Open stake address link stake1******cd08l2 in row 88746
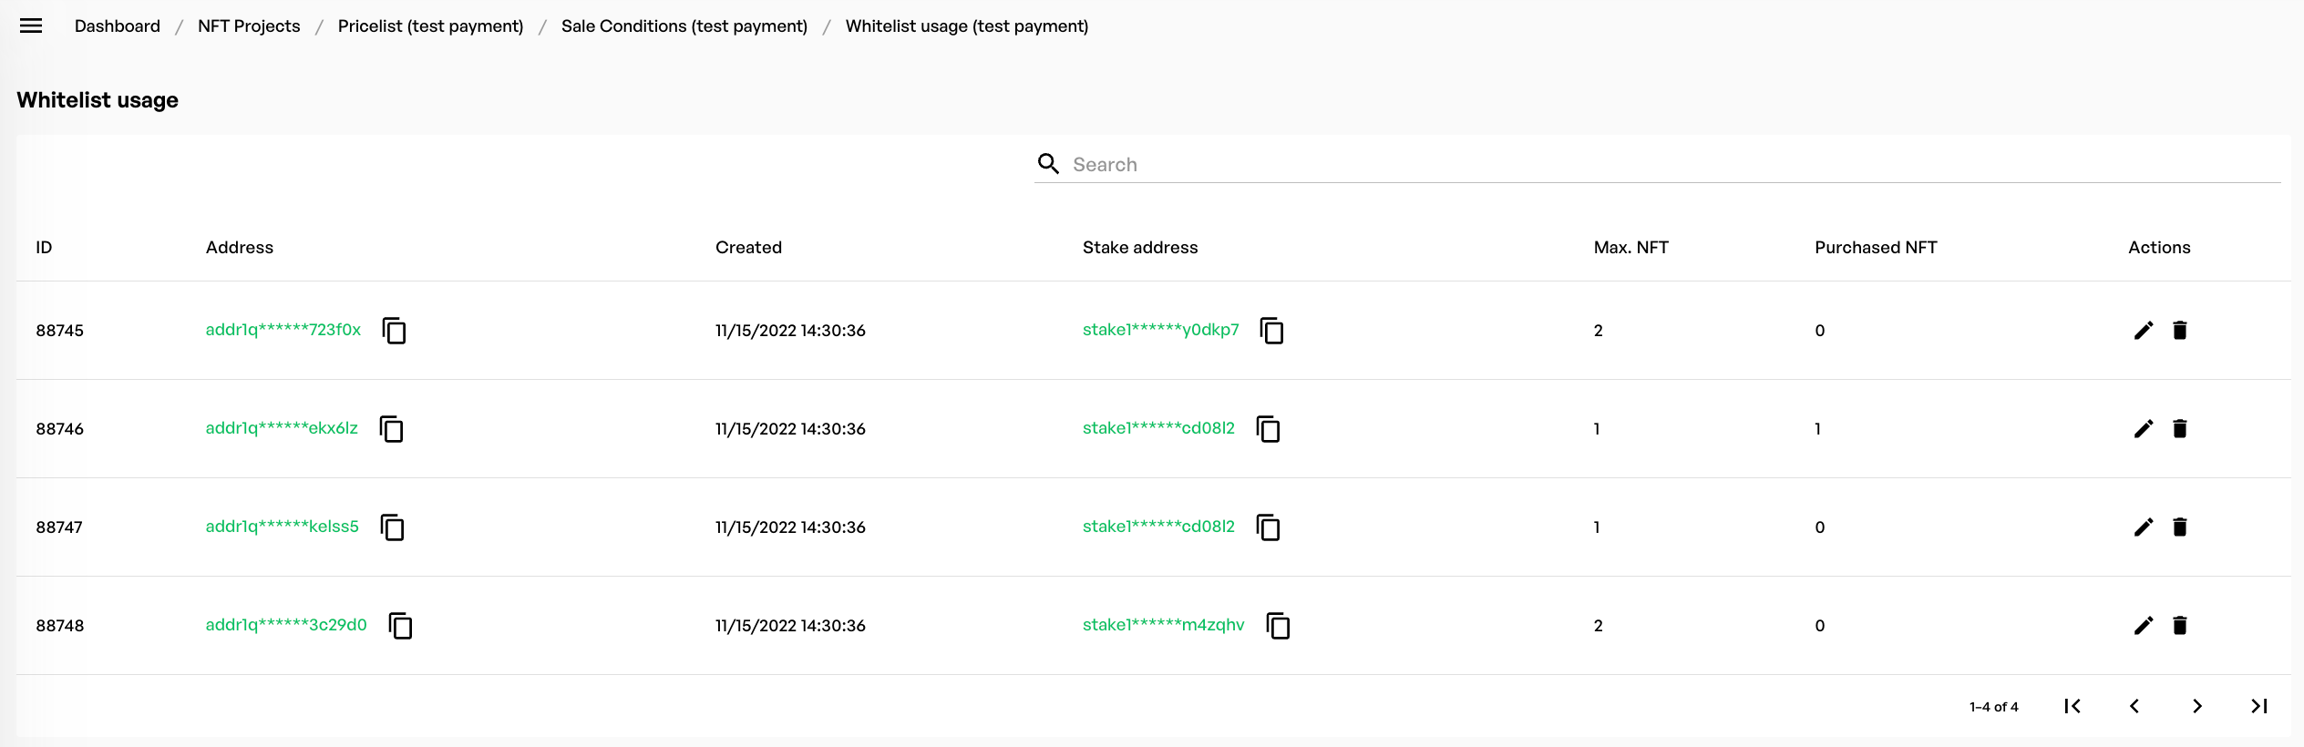Viewport: 2304px width, 747px height. click(x=1158, y=428)
